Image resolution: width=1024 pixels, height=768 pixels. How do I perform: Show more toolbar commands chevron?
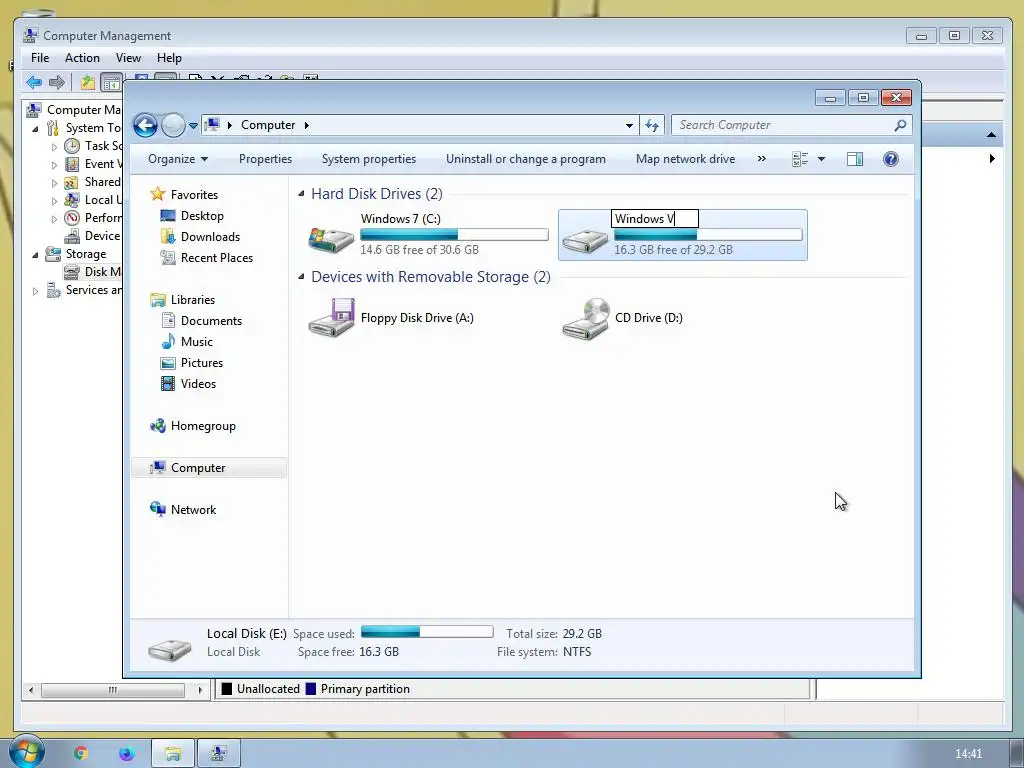pos(761,159)
